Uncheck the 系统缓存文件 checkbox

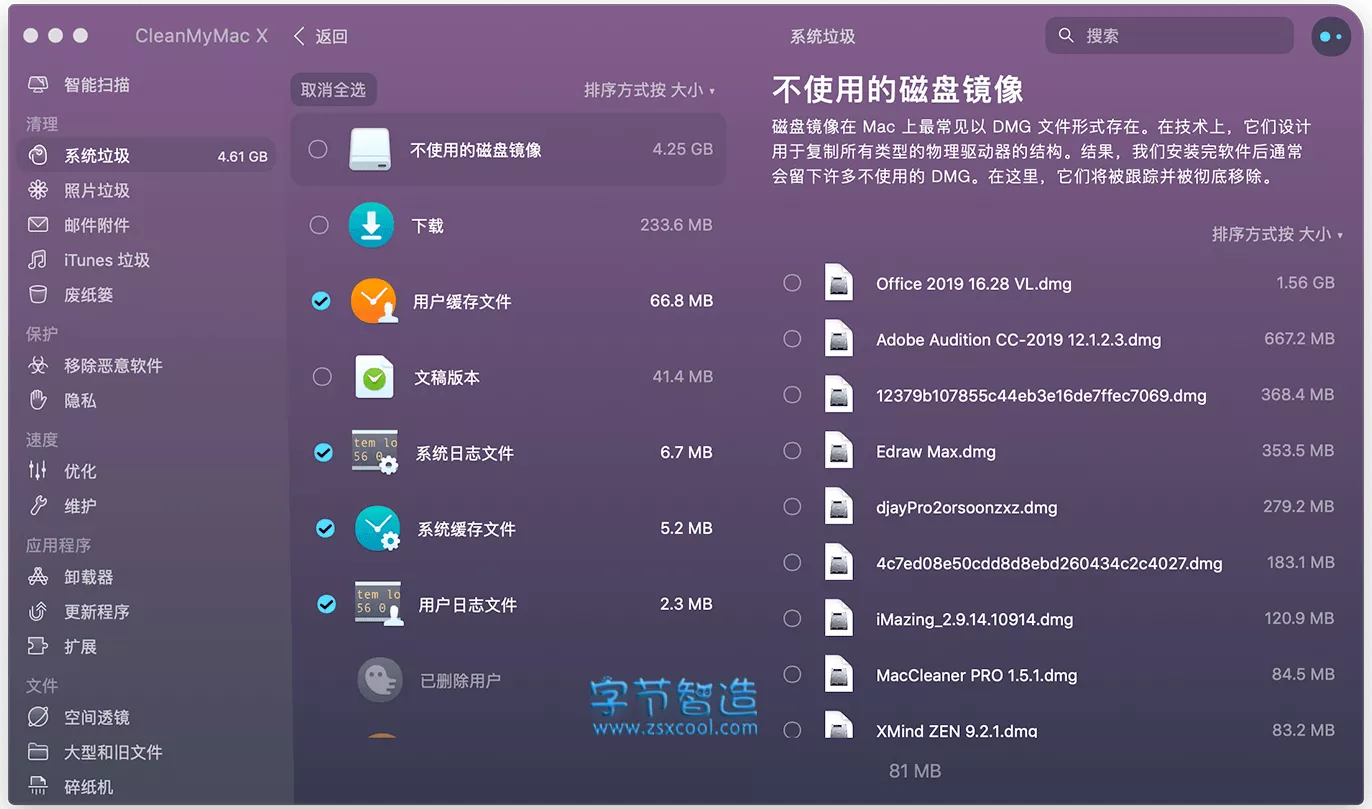[x=325, y=528]
